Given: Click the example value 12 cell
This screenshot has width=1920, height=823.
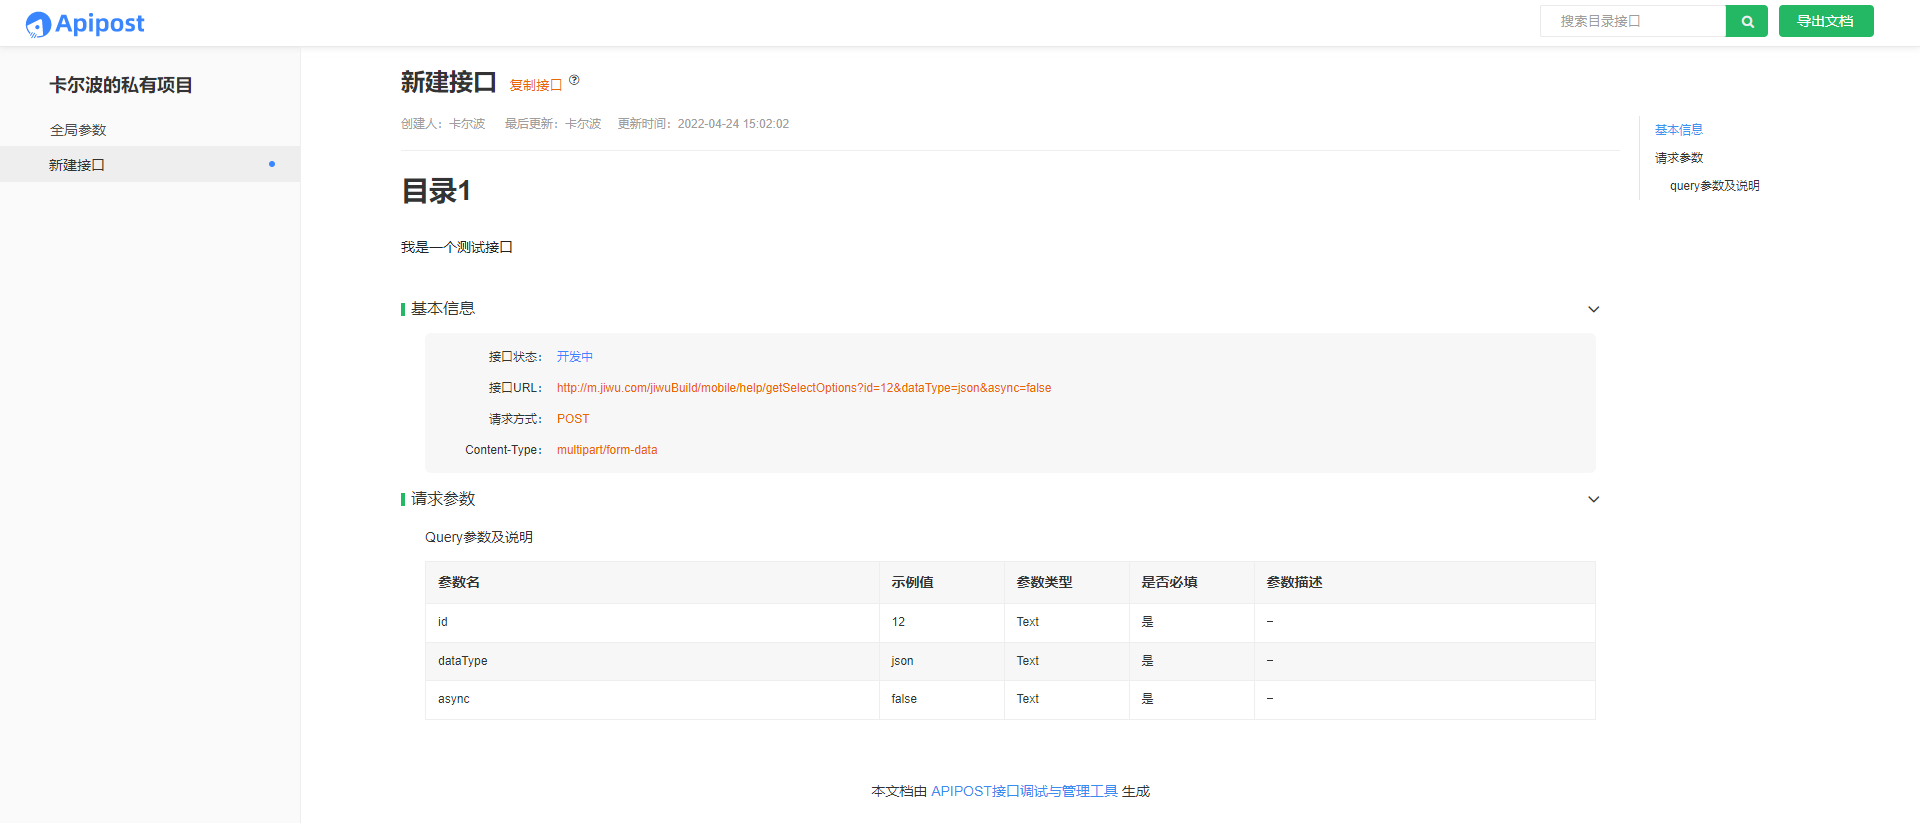Looking at the screenshot, I should (942, 622).
